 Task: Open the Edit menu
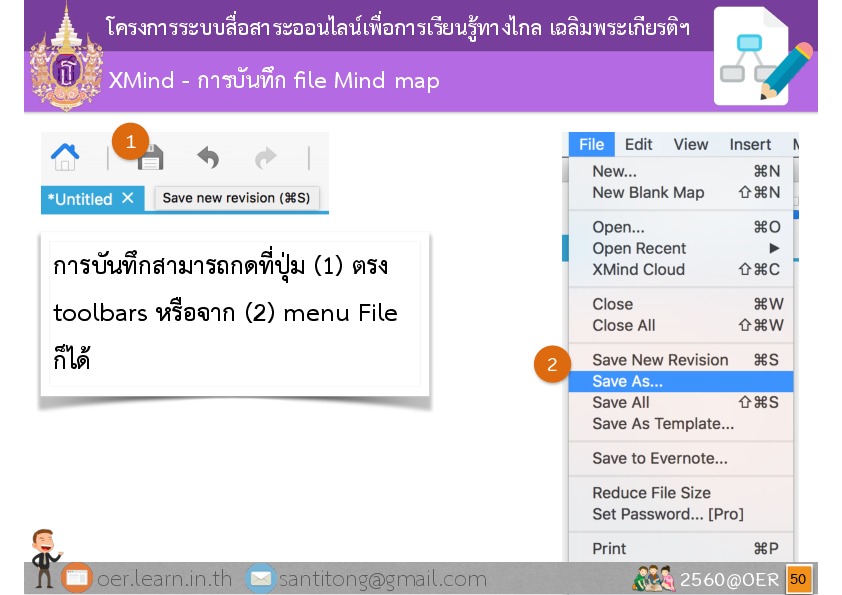pyautogui.click(x=638, y=144)
